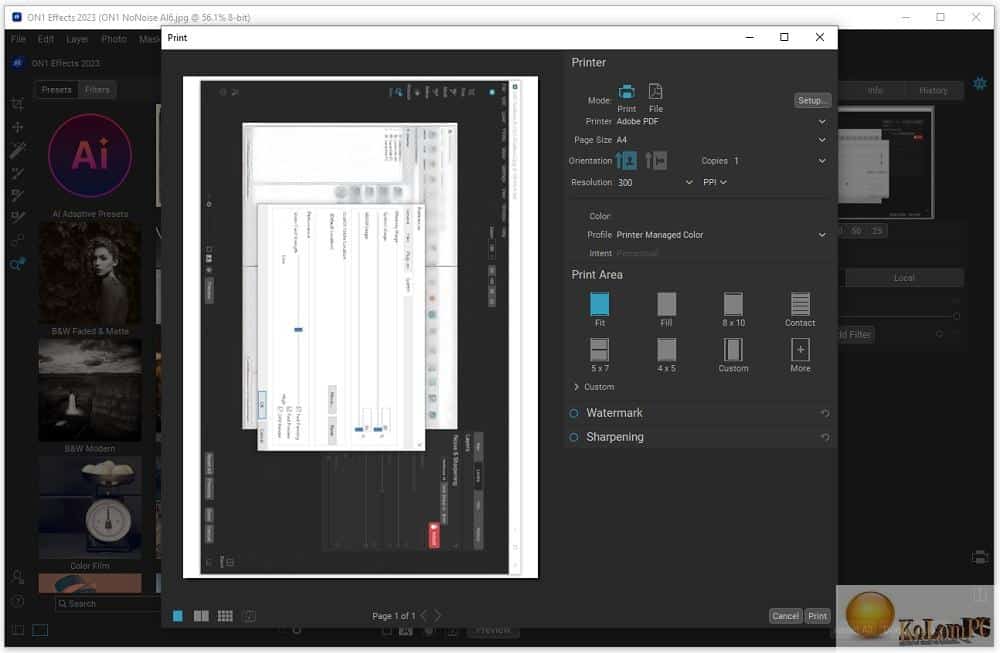Screen dimensions: 1000x653
Task: Cancel the Print dialog
Action: 785,616
